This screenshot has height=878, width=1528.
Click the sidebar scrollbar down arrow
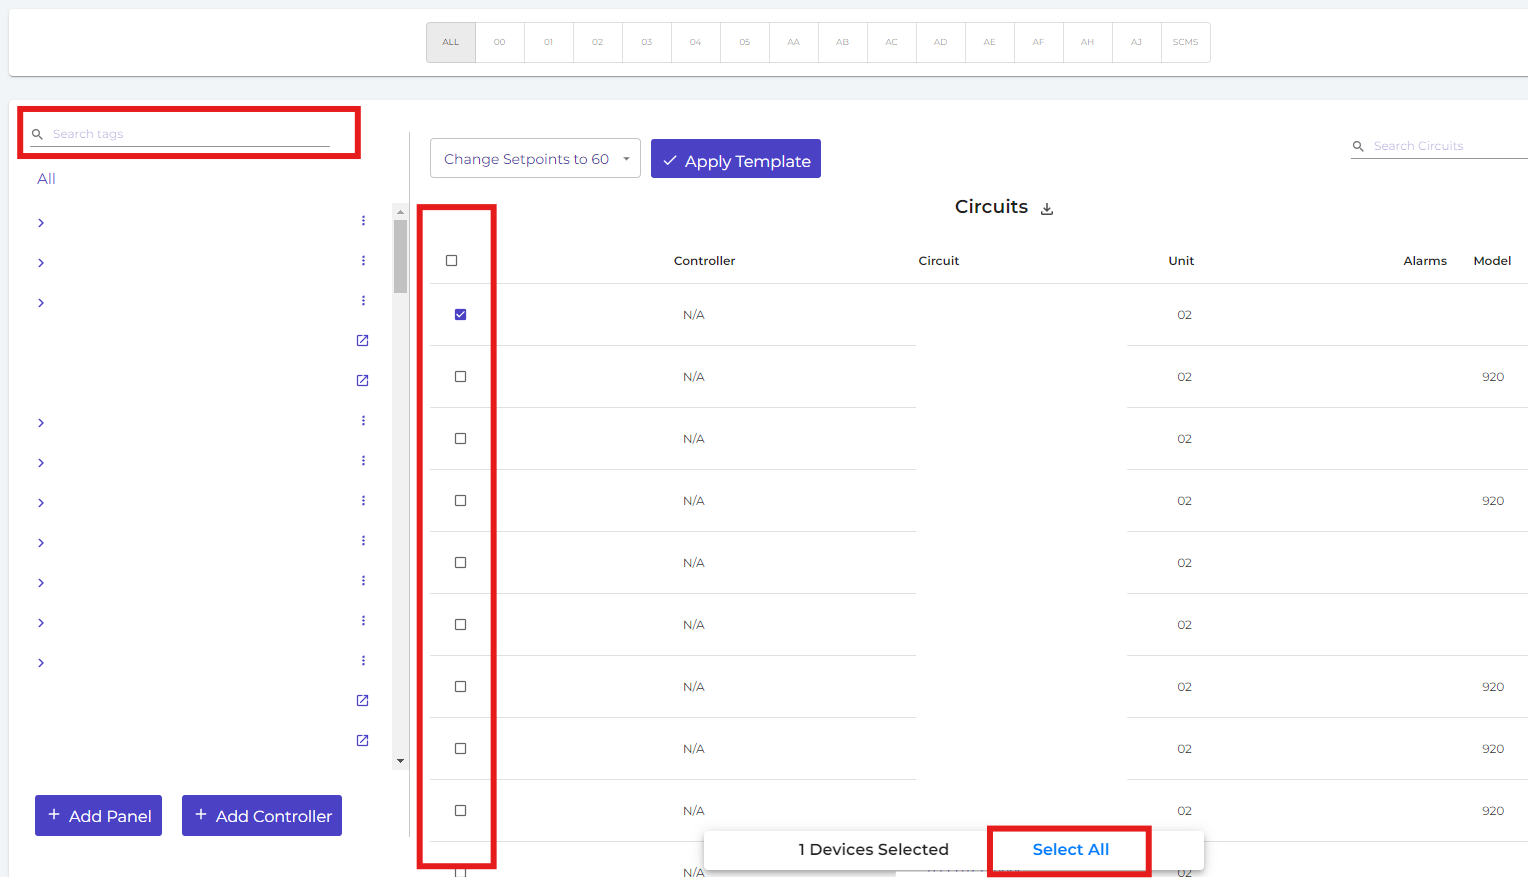click(x=400, y=761)
